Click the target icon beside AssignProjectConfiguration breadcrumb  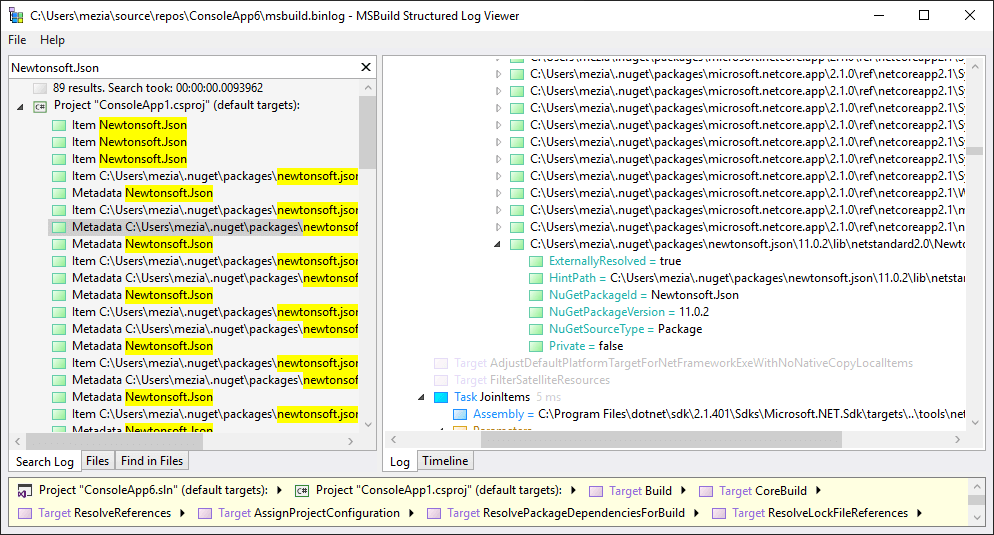click(205, 513)
